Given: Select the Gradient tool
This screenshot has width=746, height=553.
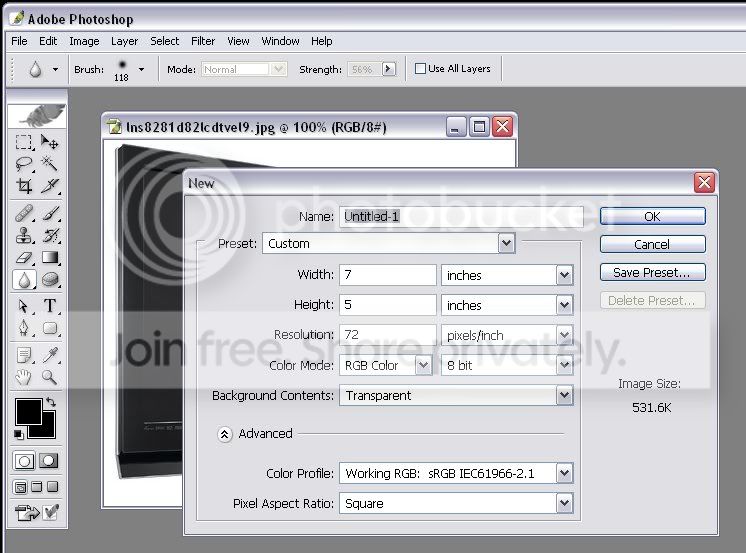Looking at the screenshot, I should point(49,257).
